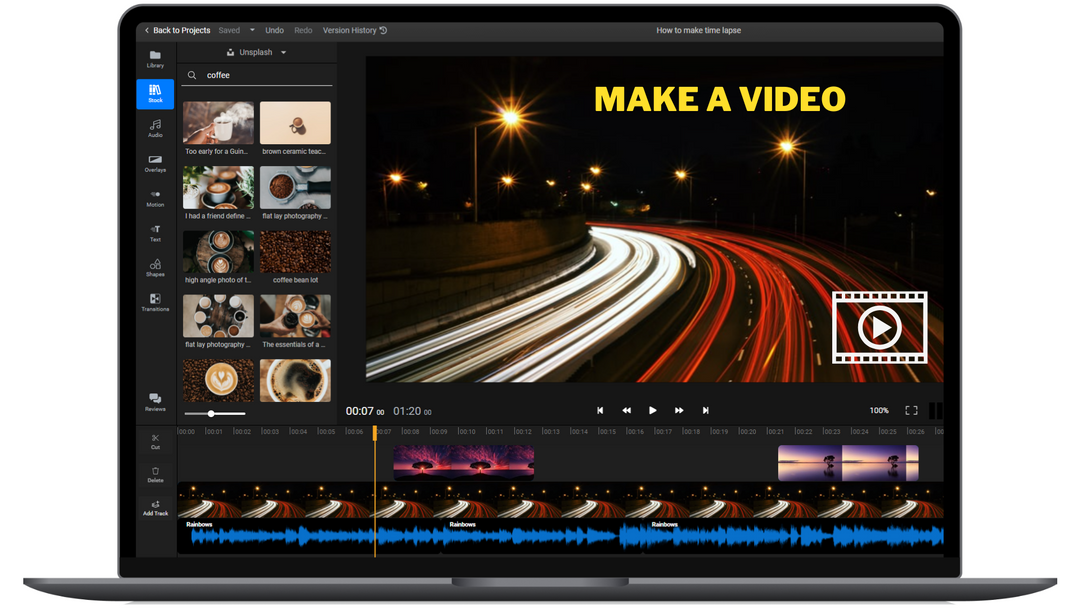The width and height of the screenshot is (1080, 608).
Task: Select the Text tool icon
Action: click(155, 231)
